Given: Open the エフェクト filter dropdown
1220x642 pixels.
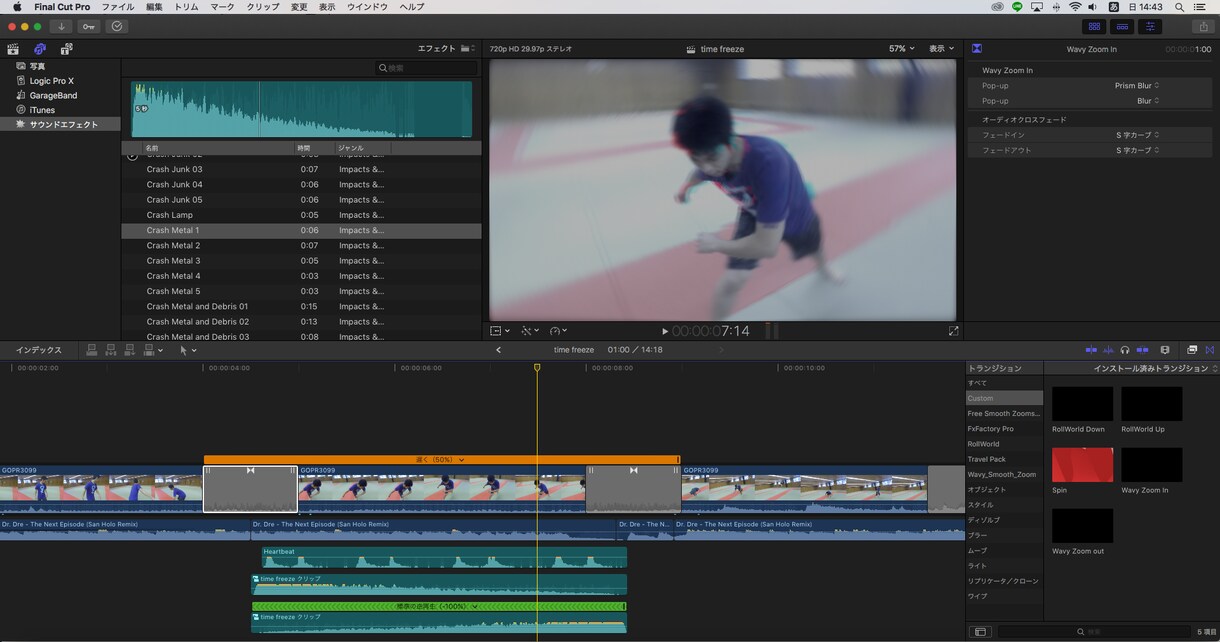Looking at the screenshot, I should (x=446, y=48).
